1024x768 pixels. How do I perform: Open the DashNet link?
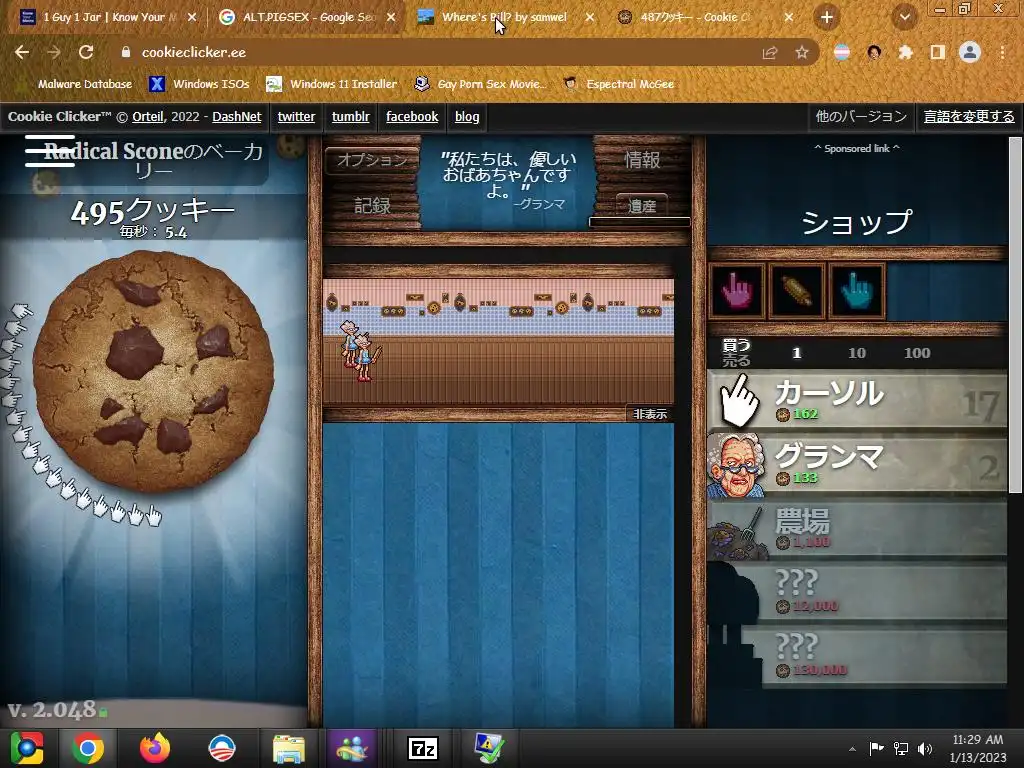236,116
